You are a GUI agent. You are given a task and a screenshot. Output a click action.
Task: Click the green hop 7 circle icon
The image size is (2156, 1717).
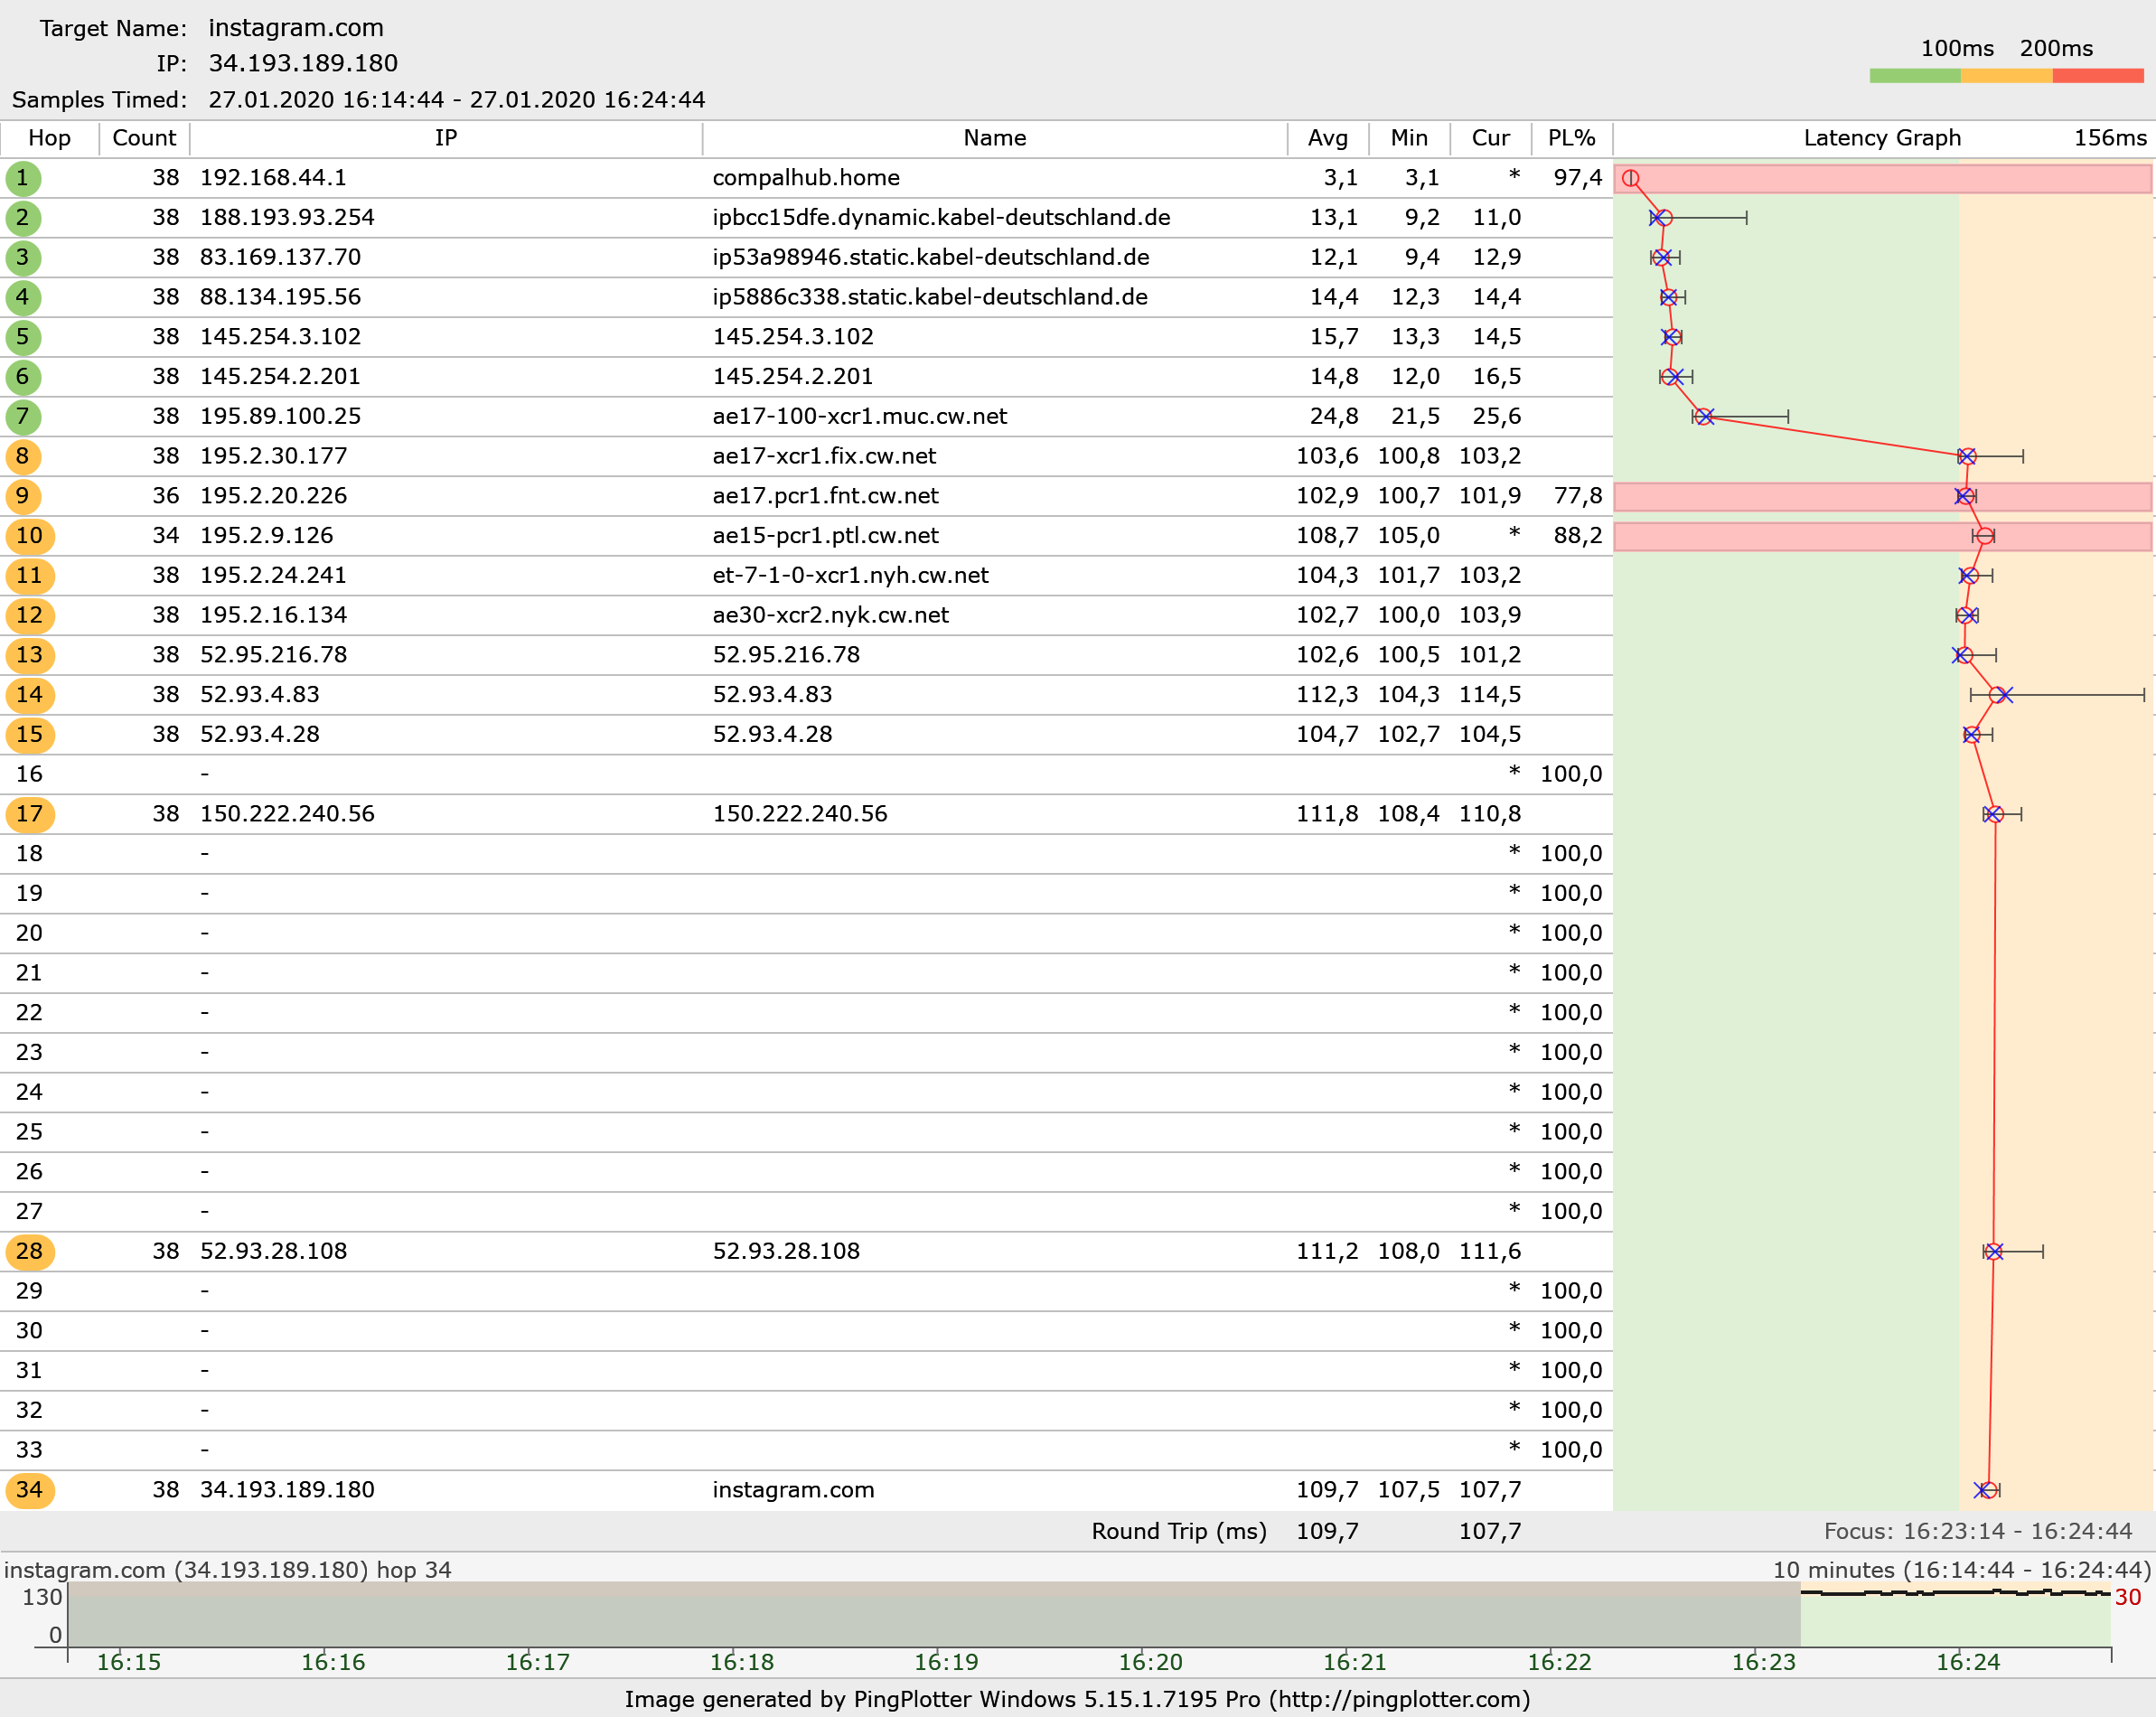[23, 417]
